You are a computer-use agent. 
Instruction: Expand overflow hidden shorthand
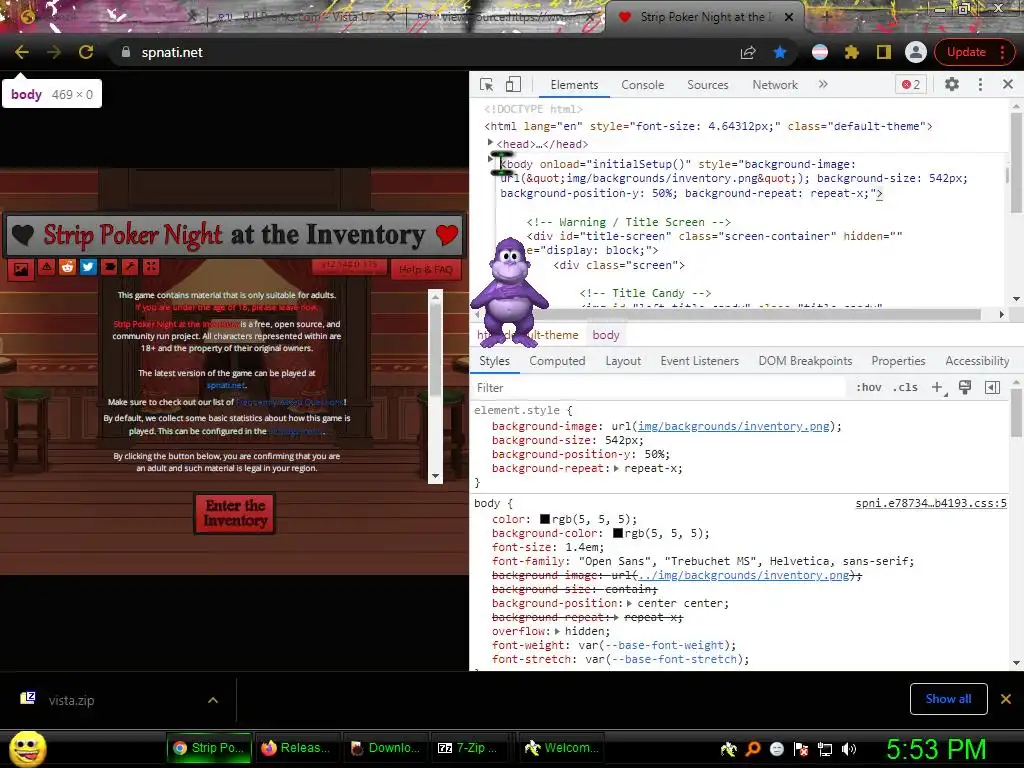coord(557,632)
